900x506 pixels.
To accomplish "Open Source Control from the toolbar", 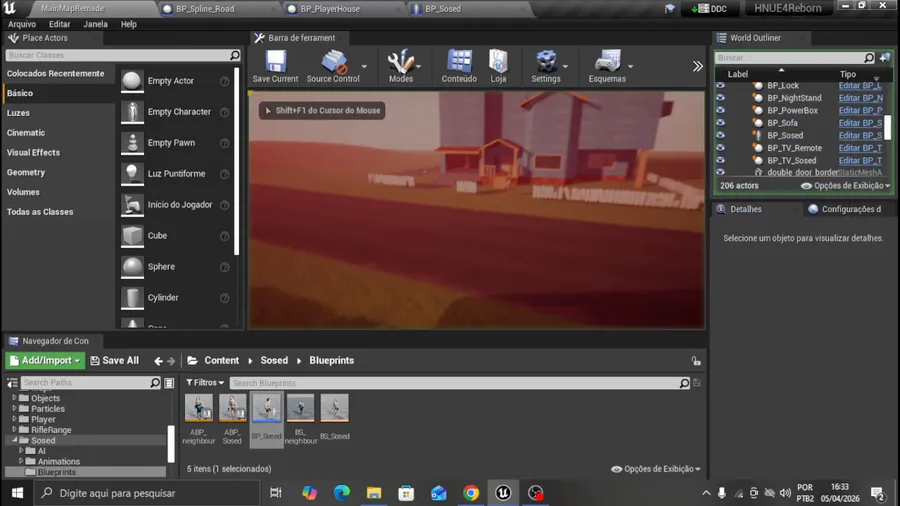I will pos(333,62).
